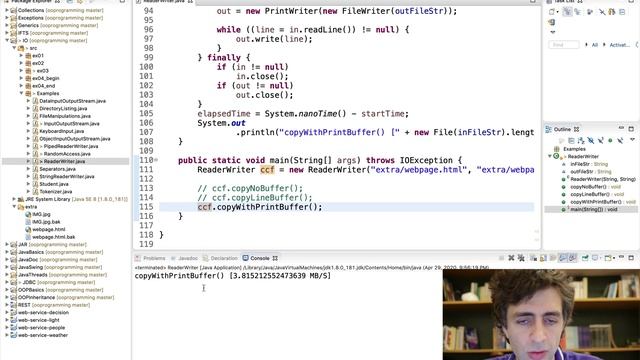Select the web-service-weather project
This screenshot has height=360, width=640.
coord(43,335)
